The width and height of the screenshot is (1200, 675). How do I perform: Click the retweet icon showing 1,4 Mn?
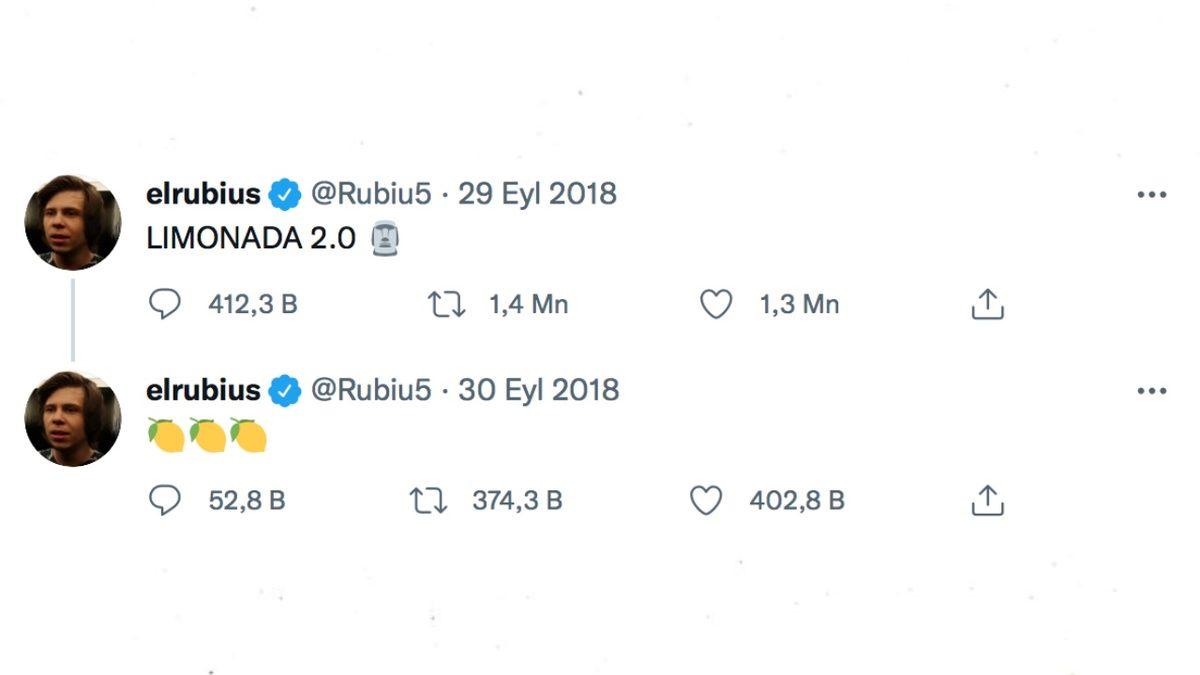click(x=447, y=304)
